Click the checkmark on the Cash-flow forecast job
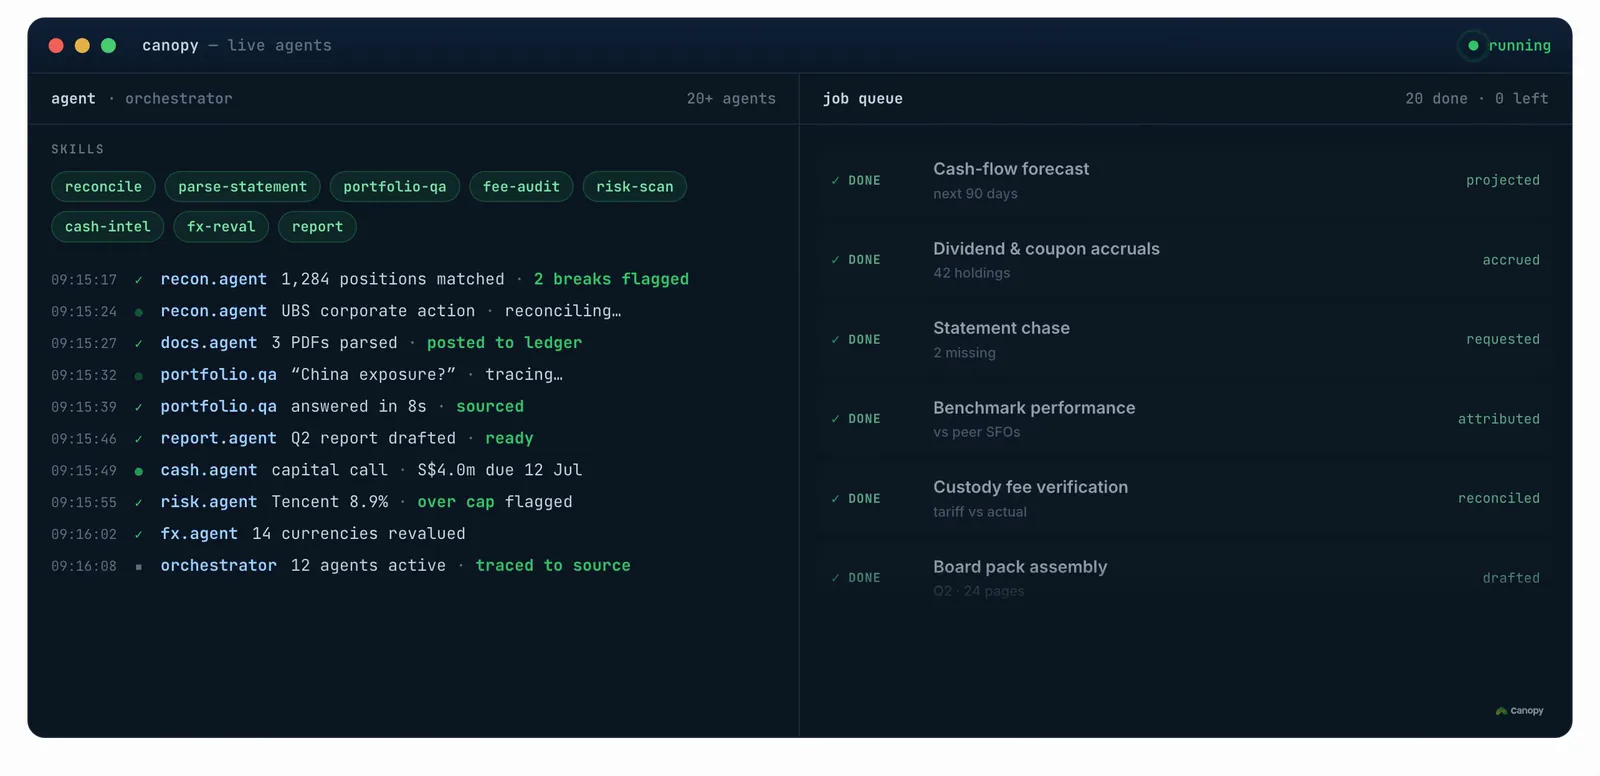Image resolution: width=1600 pixels, height=776 pixels. click(835, 181)
